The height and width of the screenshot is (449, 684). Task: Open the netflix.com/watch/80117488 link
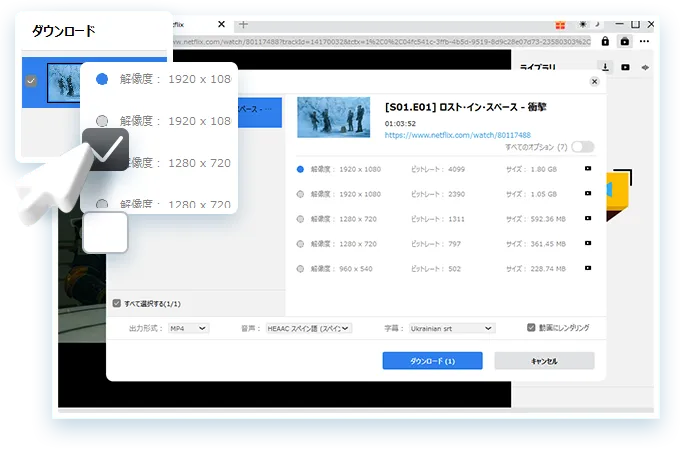tap(458, 135)
